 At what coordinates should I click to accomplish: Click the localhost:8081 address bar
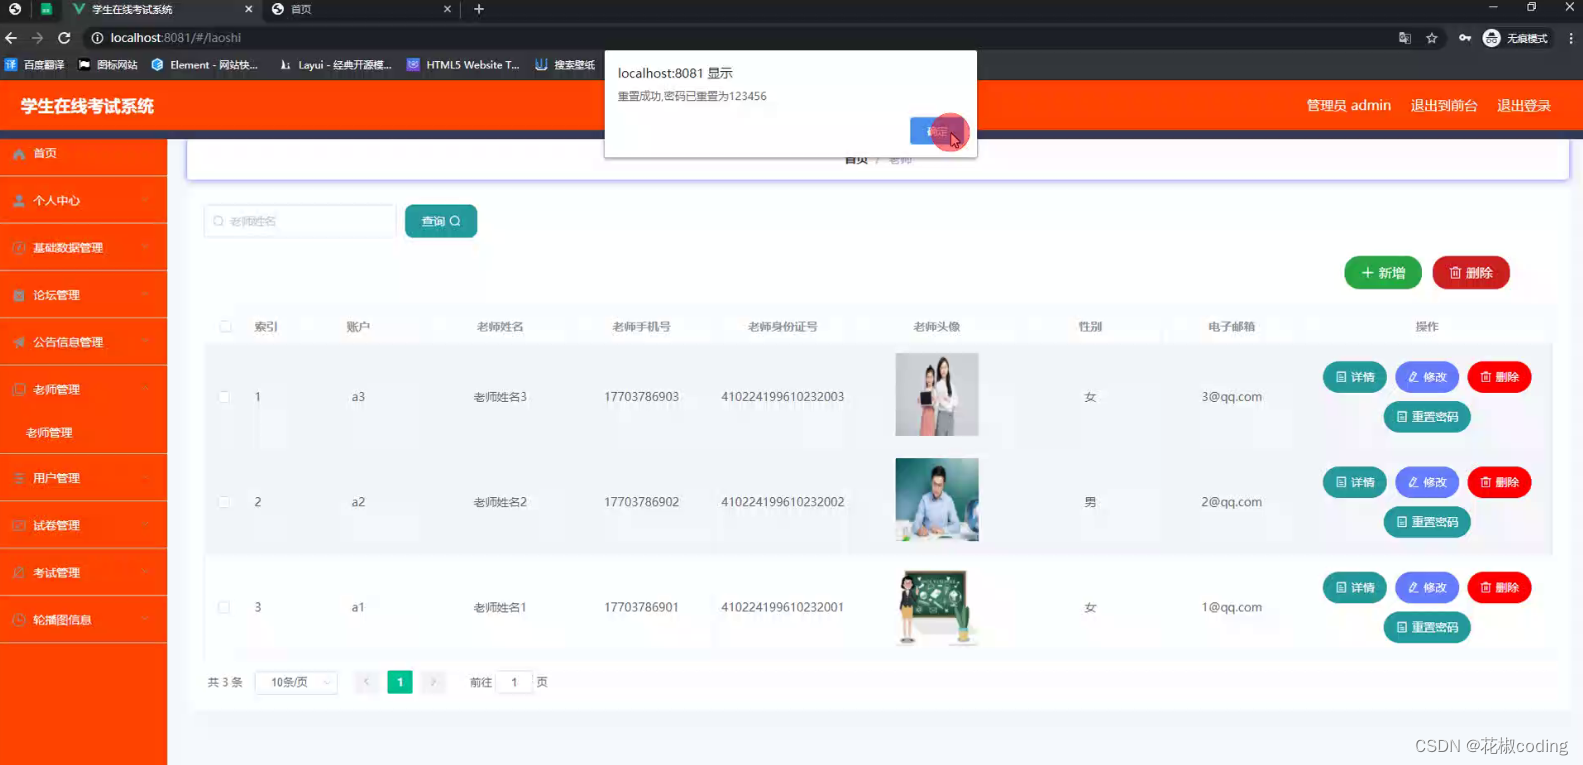click(740, 38)
